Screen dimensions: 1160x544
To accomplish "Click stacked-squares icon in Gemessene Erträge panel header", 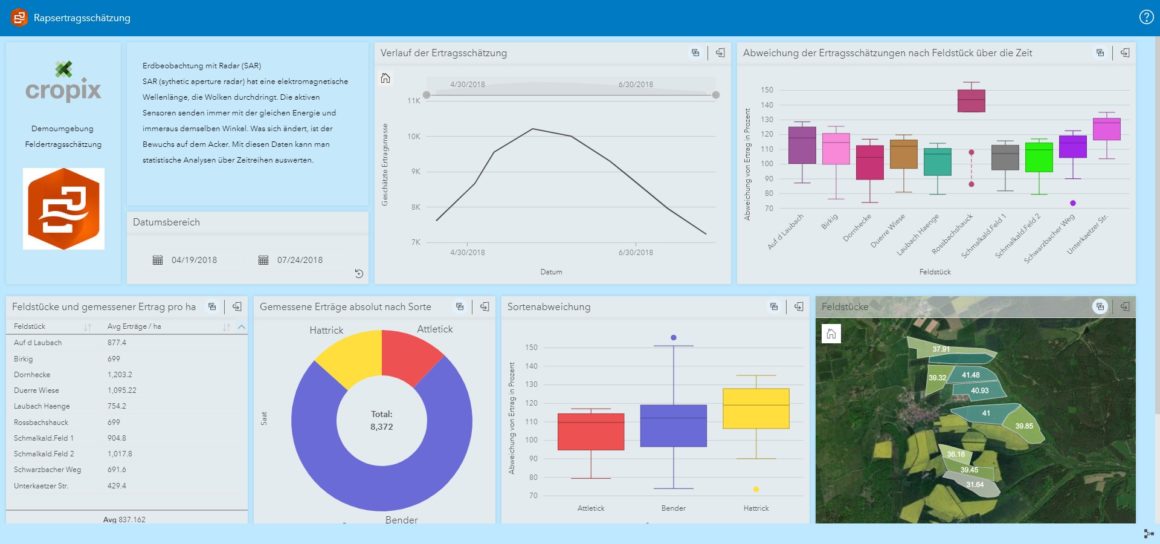I will click(x=459, y=307).
